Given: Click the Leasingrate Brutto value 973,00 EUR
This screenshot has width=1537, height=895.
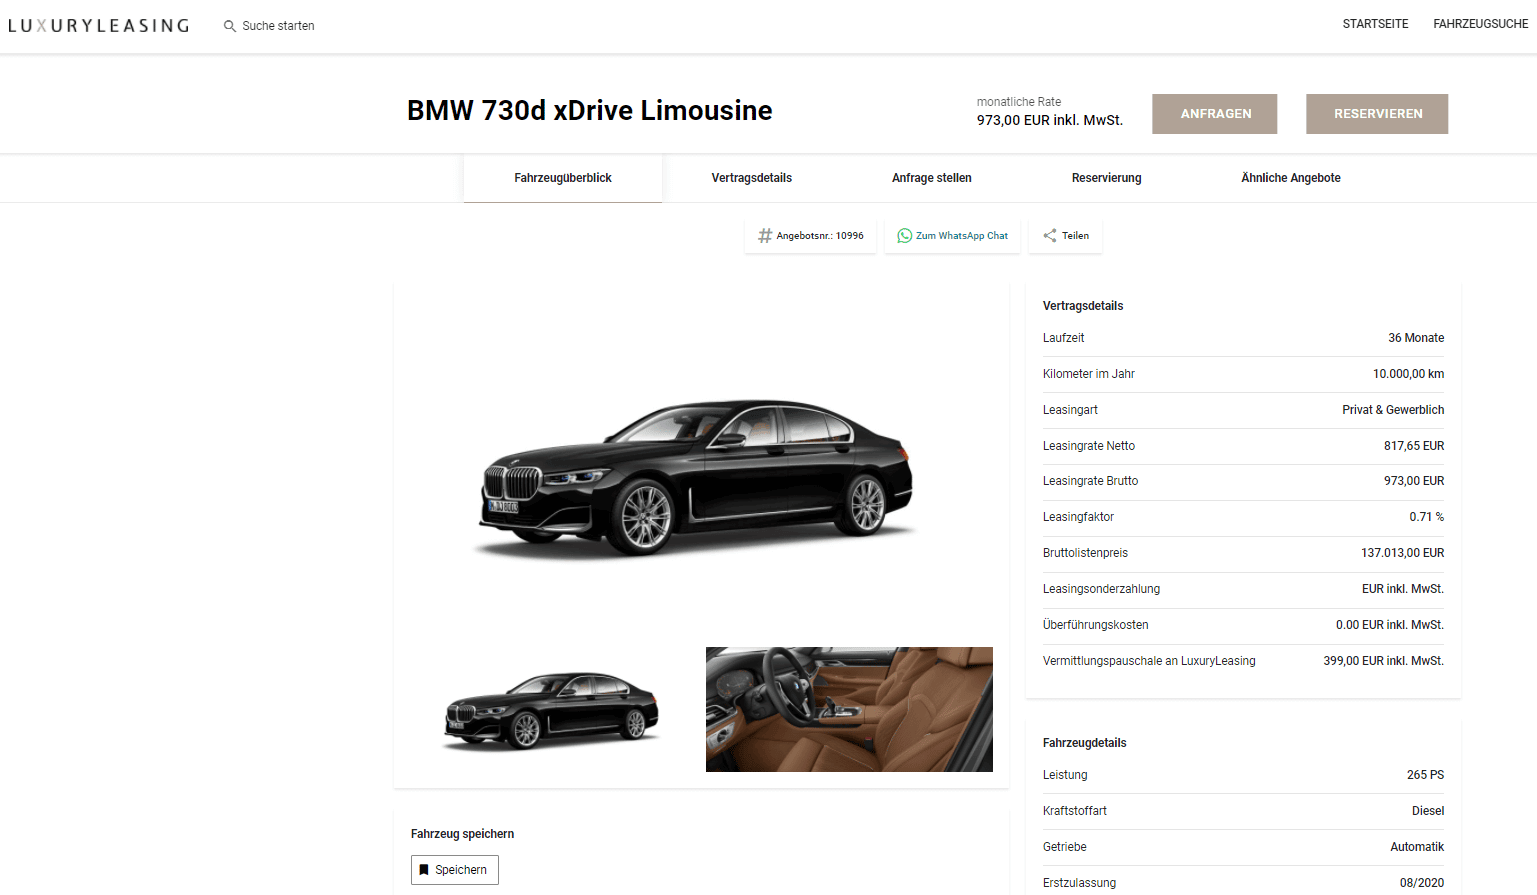Looking at the screenshot, I should click(1414, 481).
